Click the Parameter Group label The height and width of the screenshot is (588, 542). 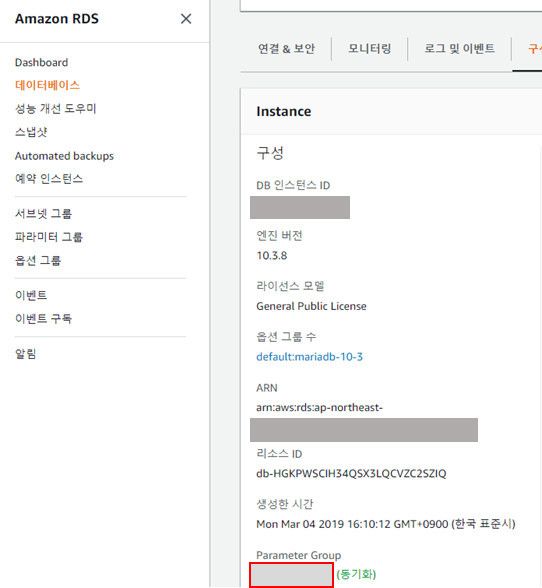[299, 555]
